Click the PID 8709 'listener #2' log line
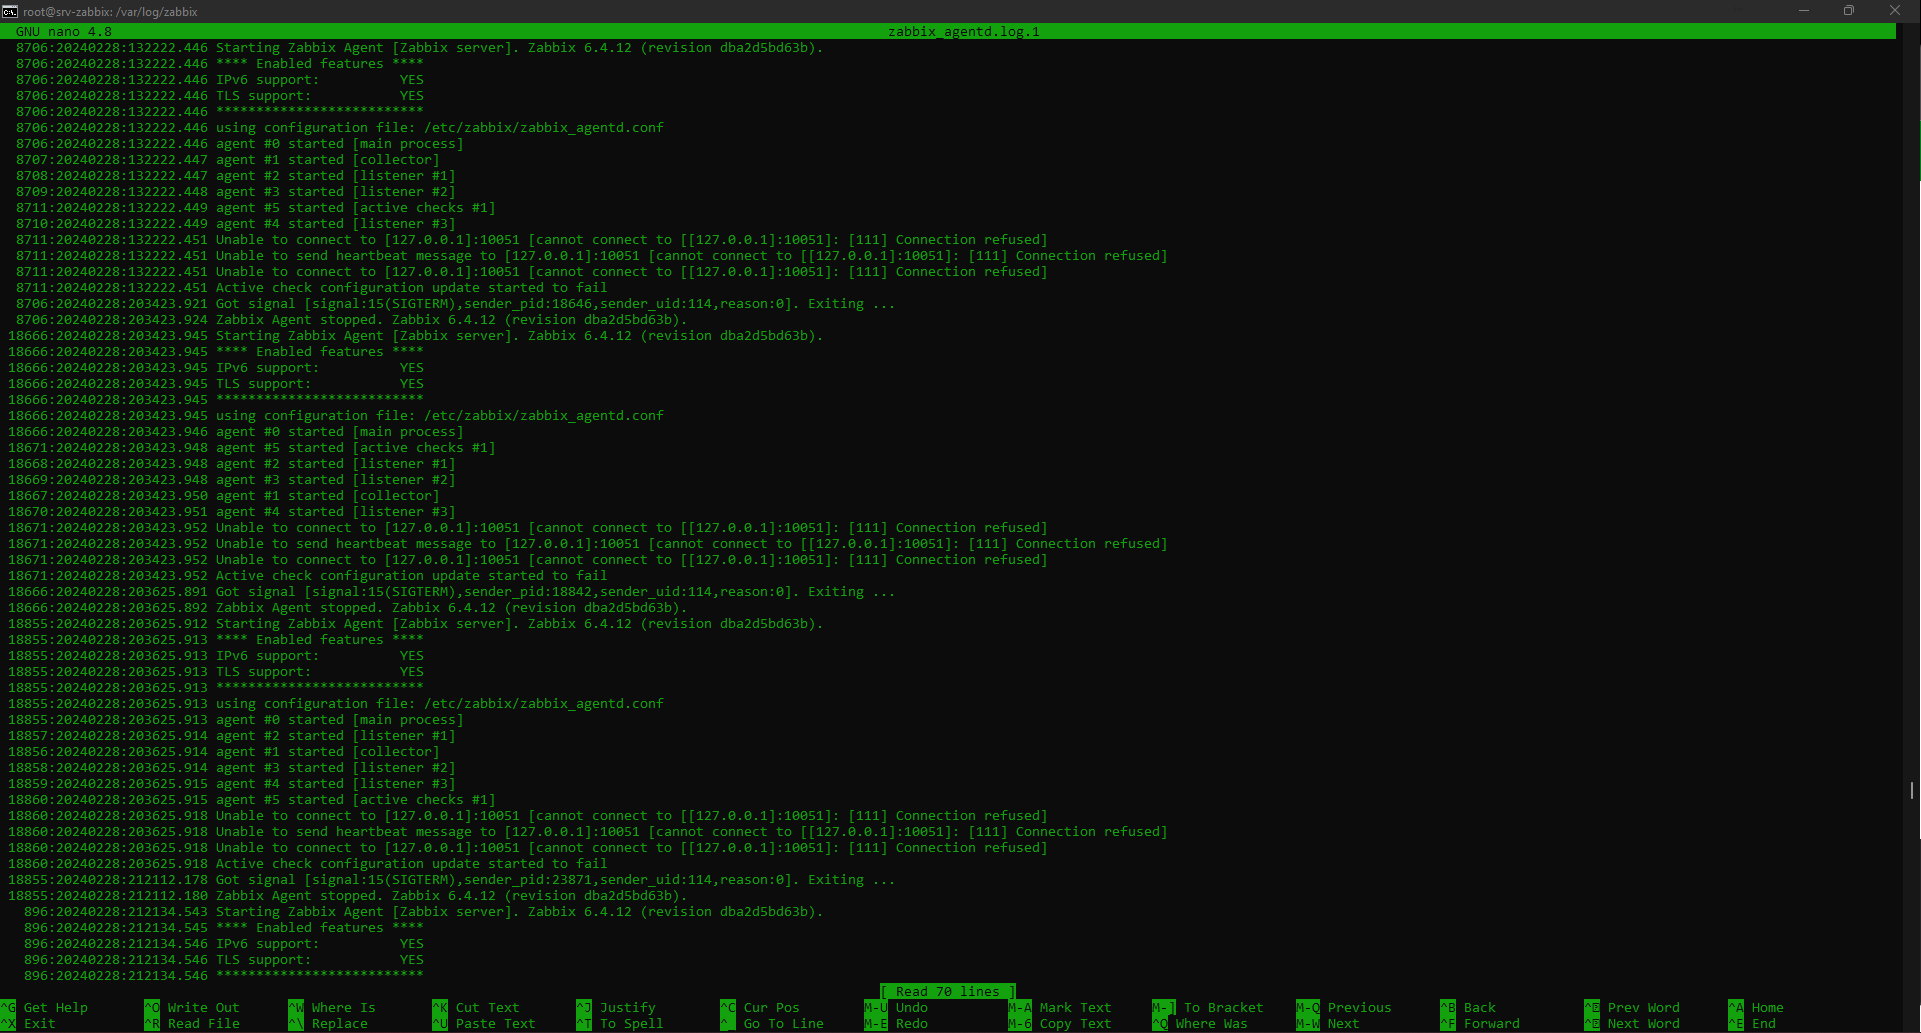Viewport: 1921px width, 1033px height. tap(236, 192)
